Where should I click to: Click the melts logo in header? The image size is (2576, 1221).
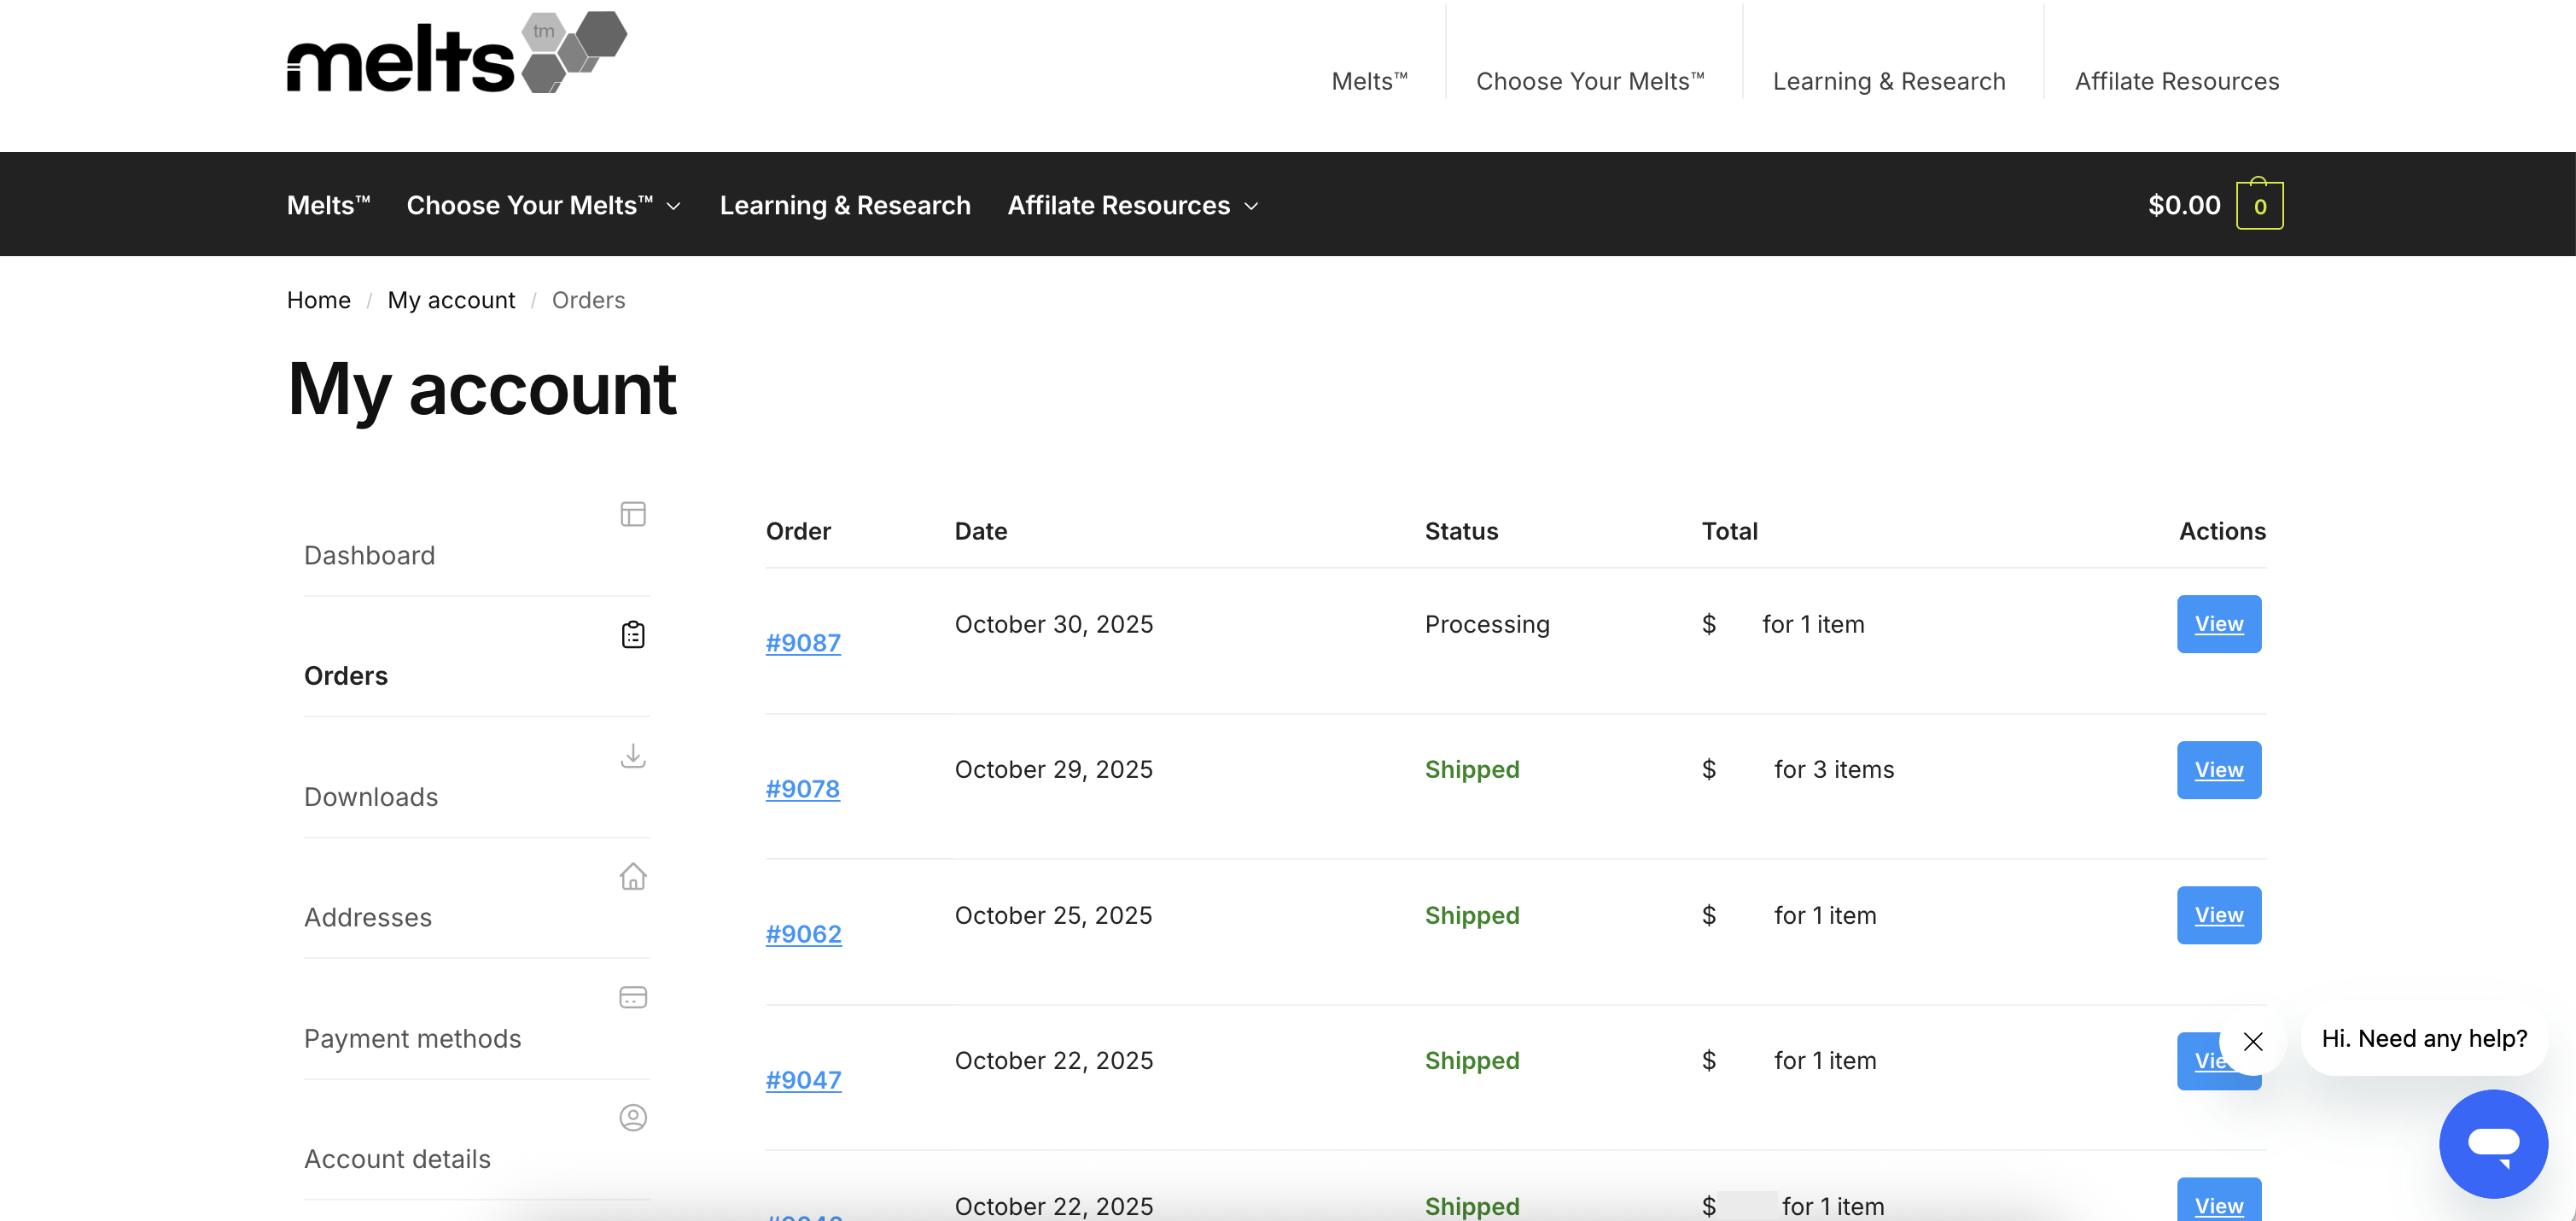tap(456, 53)
